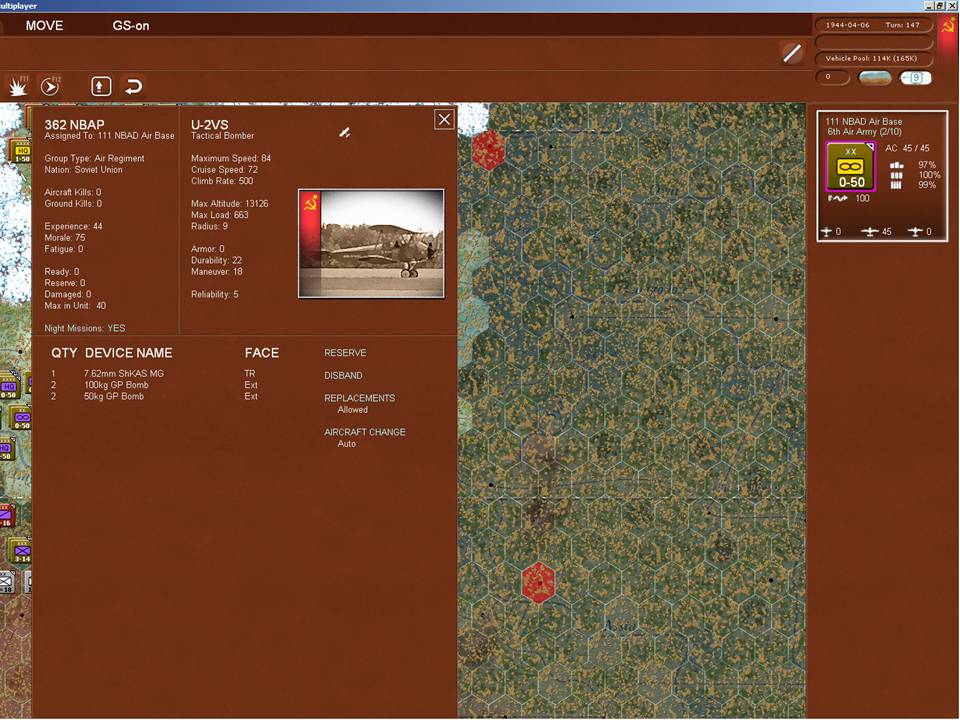Viewport: 960px width, 720px height.
Task: Click the 111 NBAD Air Base title in right panel
Action: coord(863,121)
